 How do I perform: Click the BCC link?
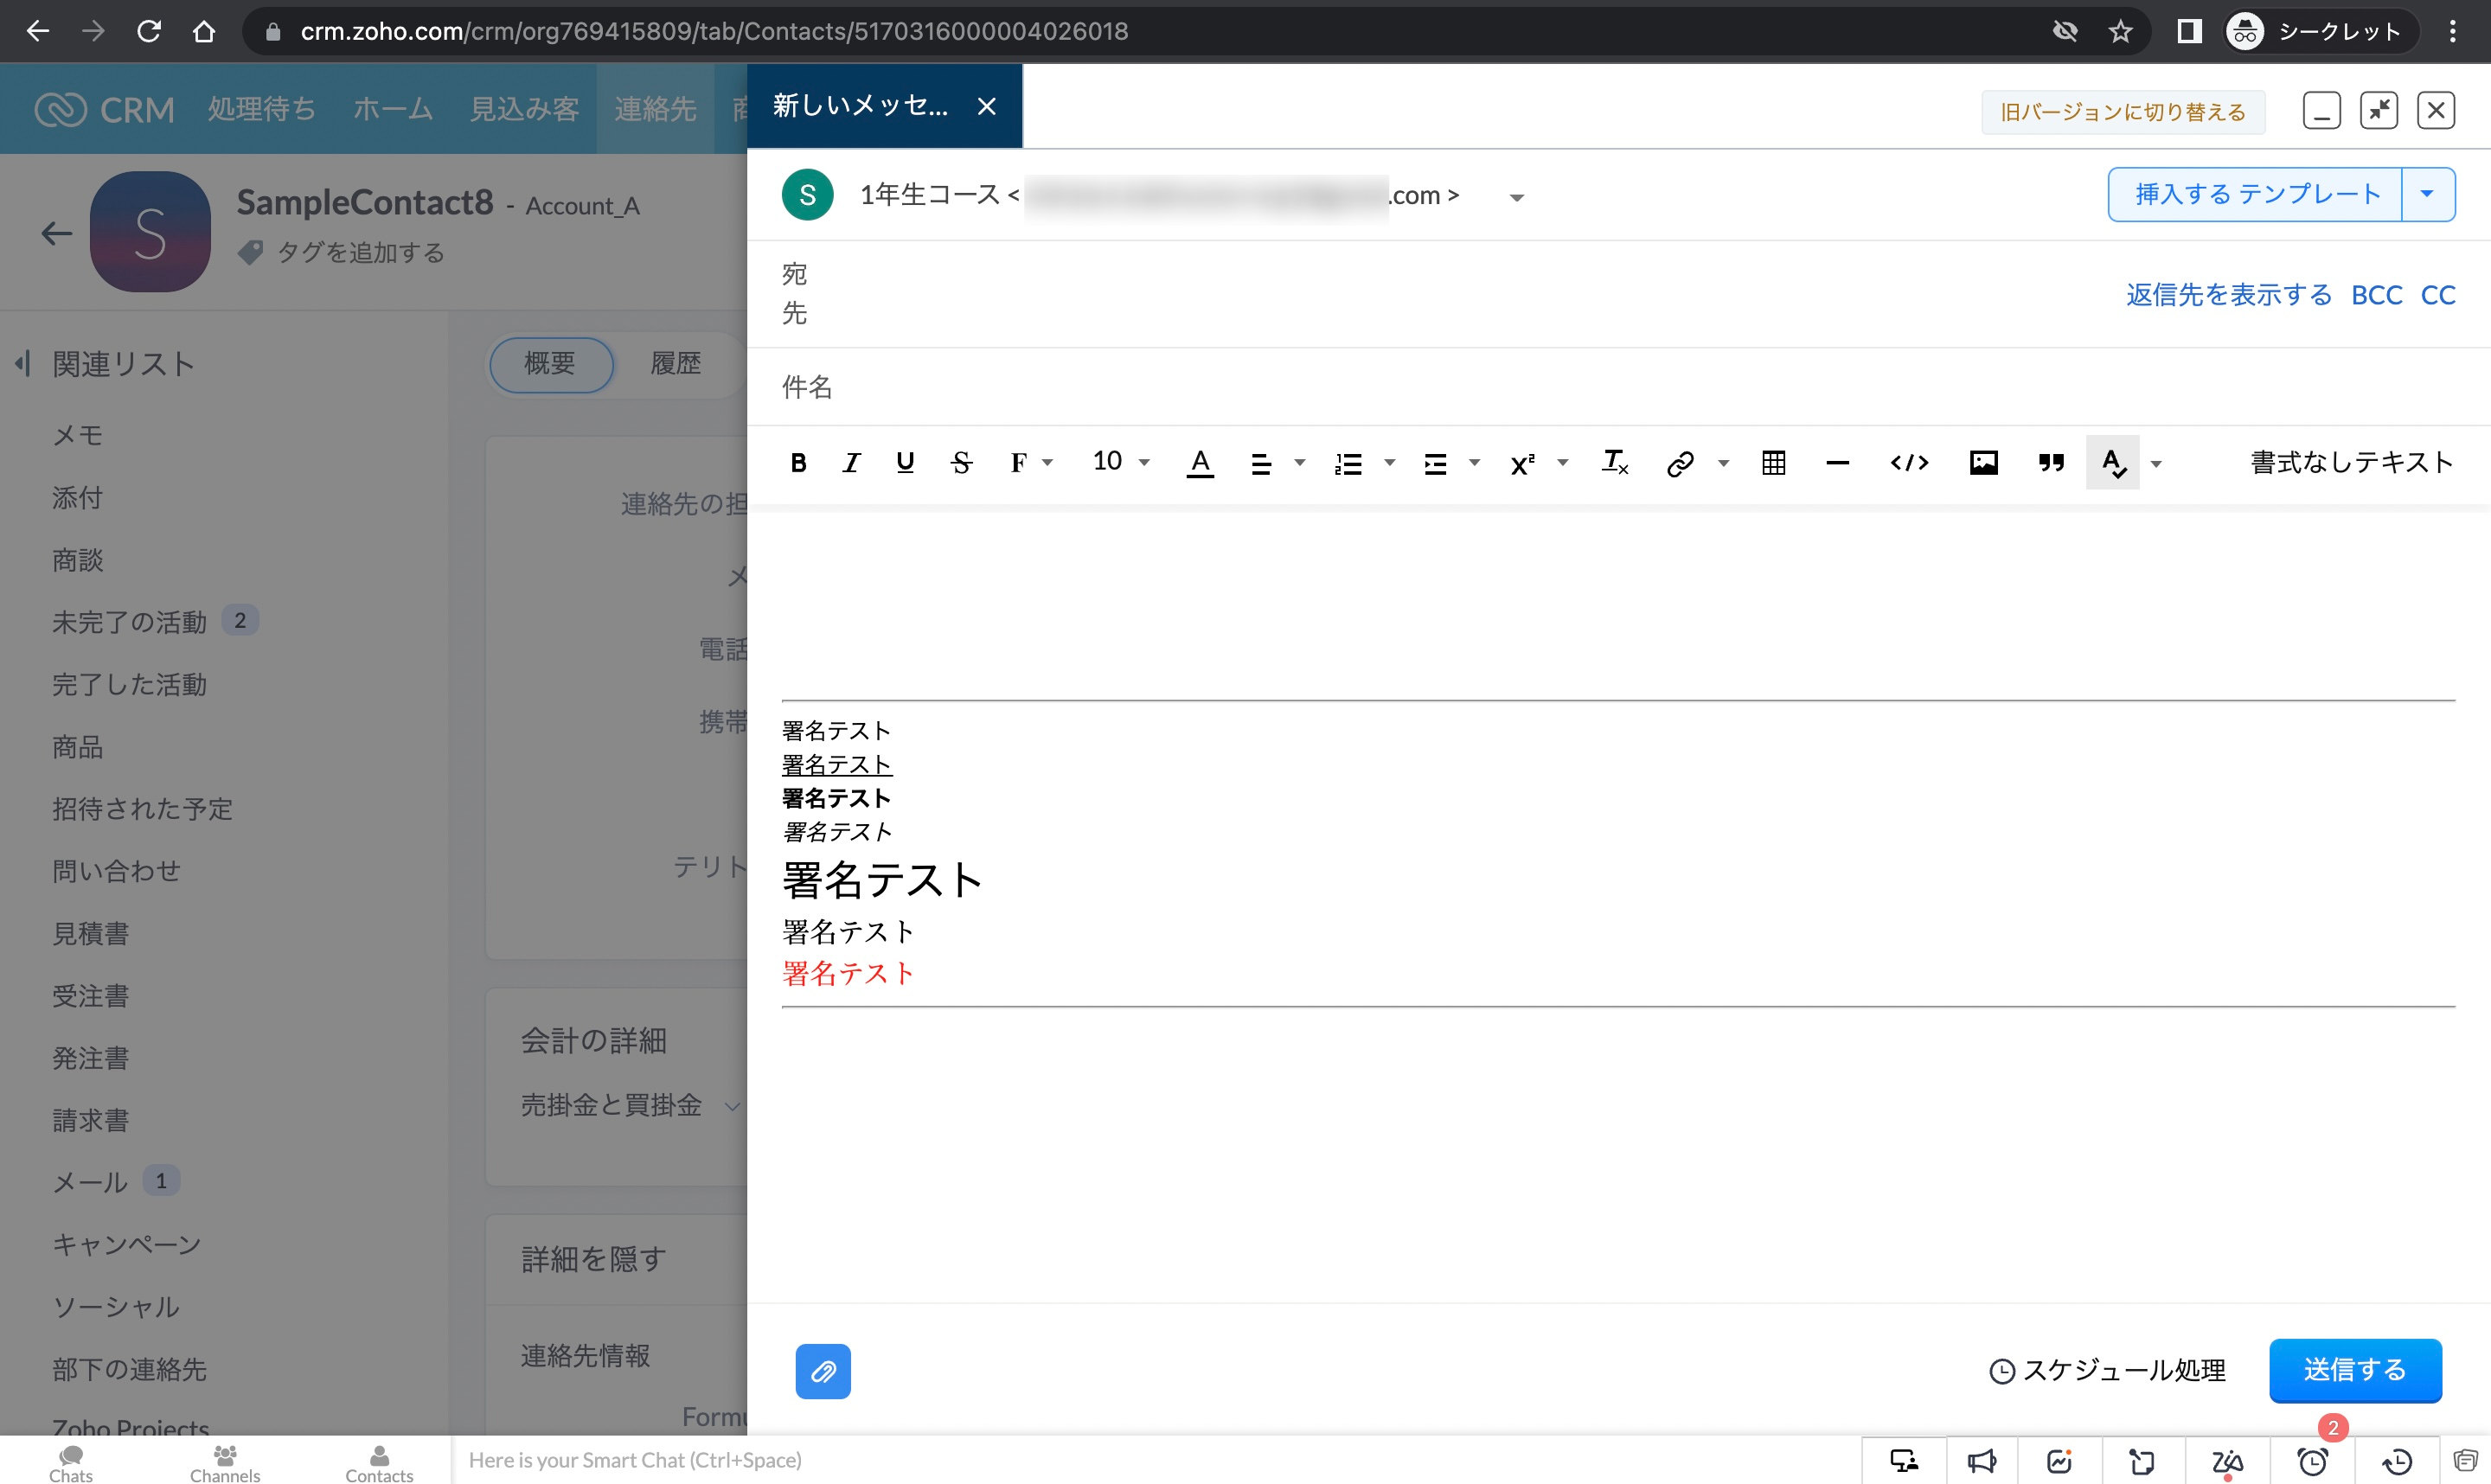pyautogui.click(x=2376, y=295)
